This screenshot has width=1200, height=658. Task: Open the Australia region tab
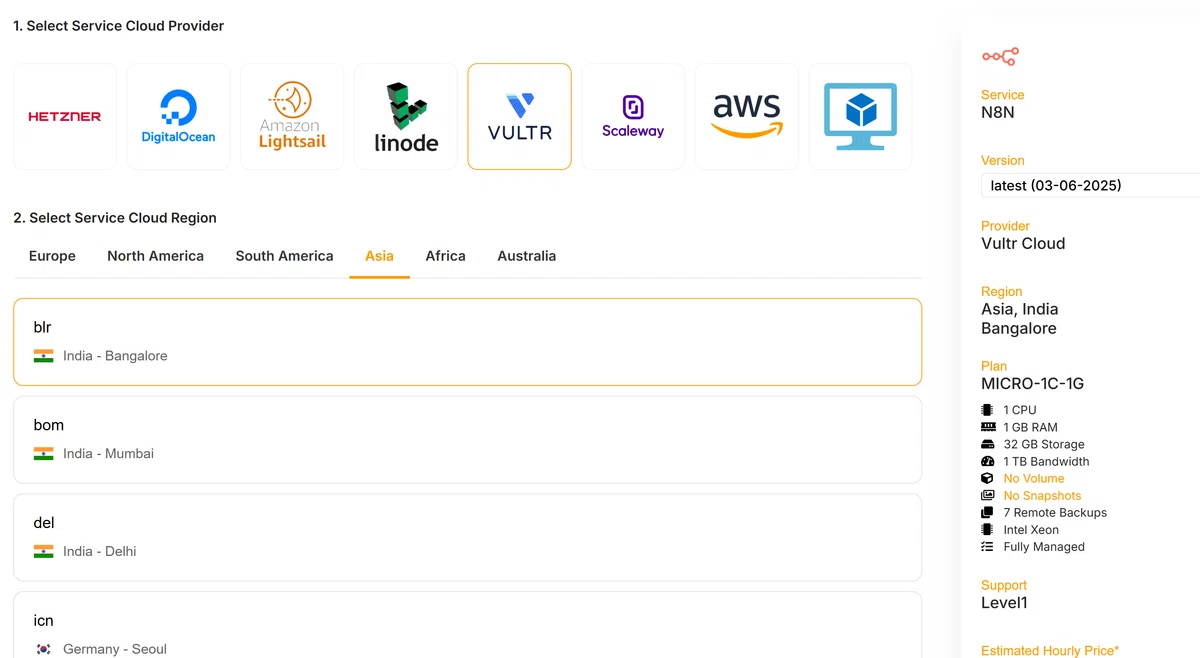526,256
